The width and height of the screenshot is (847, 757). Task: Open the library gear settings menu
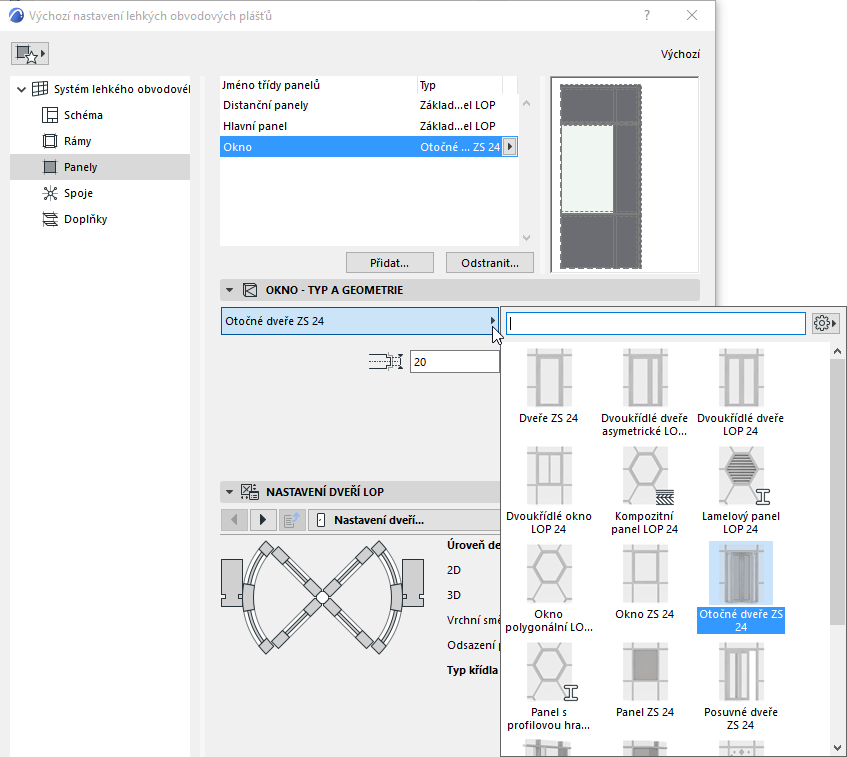coord(825,323)
